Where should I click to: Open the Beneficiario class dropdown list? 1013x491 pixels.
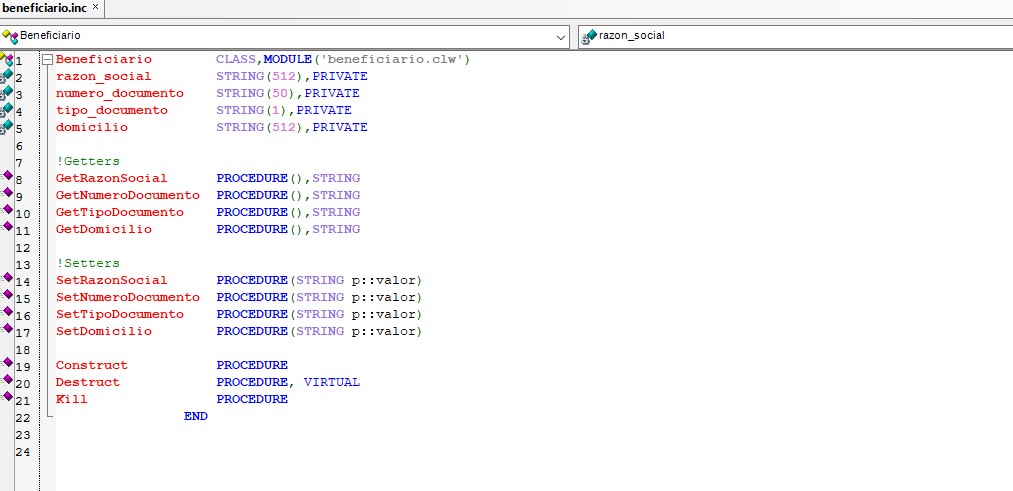click(x=561, y=36)
